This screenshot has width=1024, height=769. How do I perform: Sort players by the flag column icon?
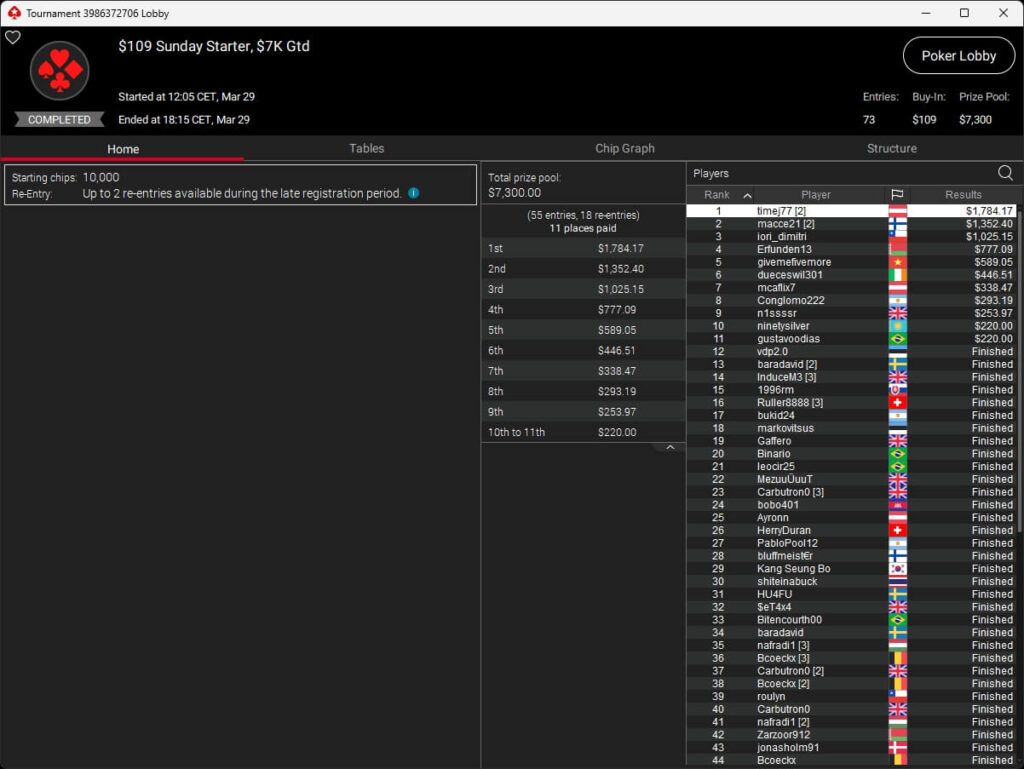click(x=897, y=195)
